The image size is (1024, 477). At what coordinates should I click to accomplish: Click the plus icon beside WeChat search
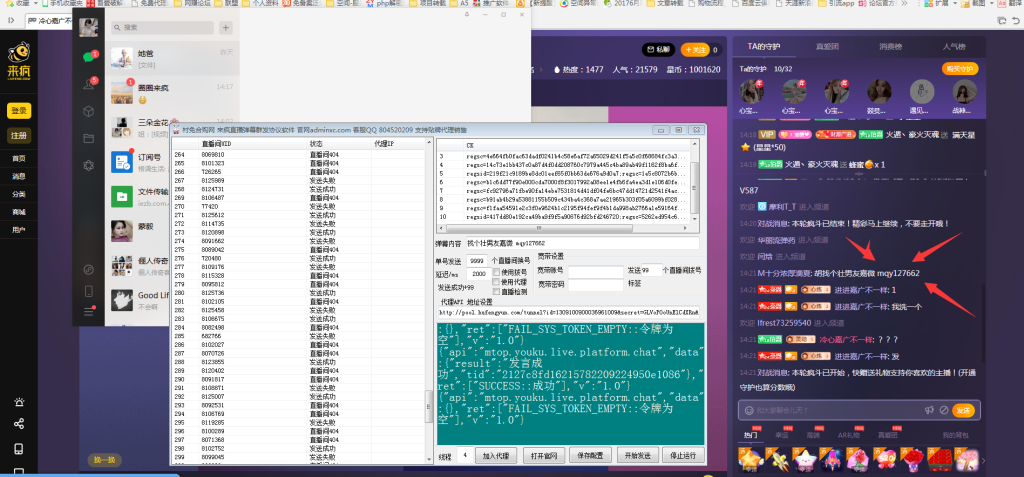[227, 28]
